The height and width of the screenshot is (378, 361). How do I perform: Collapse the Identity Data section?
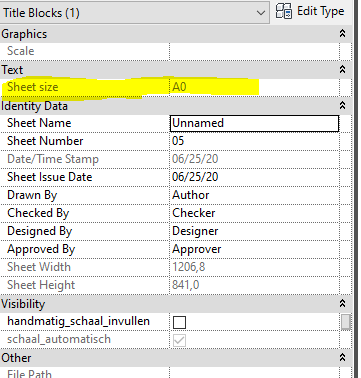[x=342, y=105]
